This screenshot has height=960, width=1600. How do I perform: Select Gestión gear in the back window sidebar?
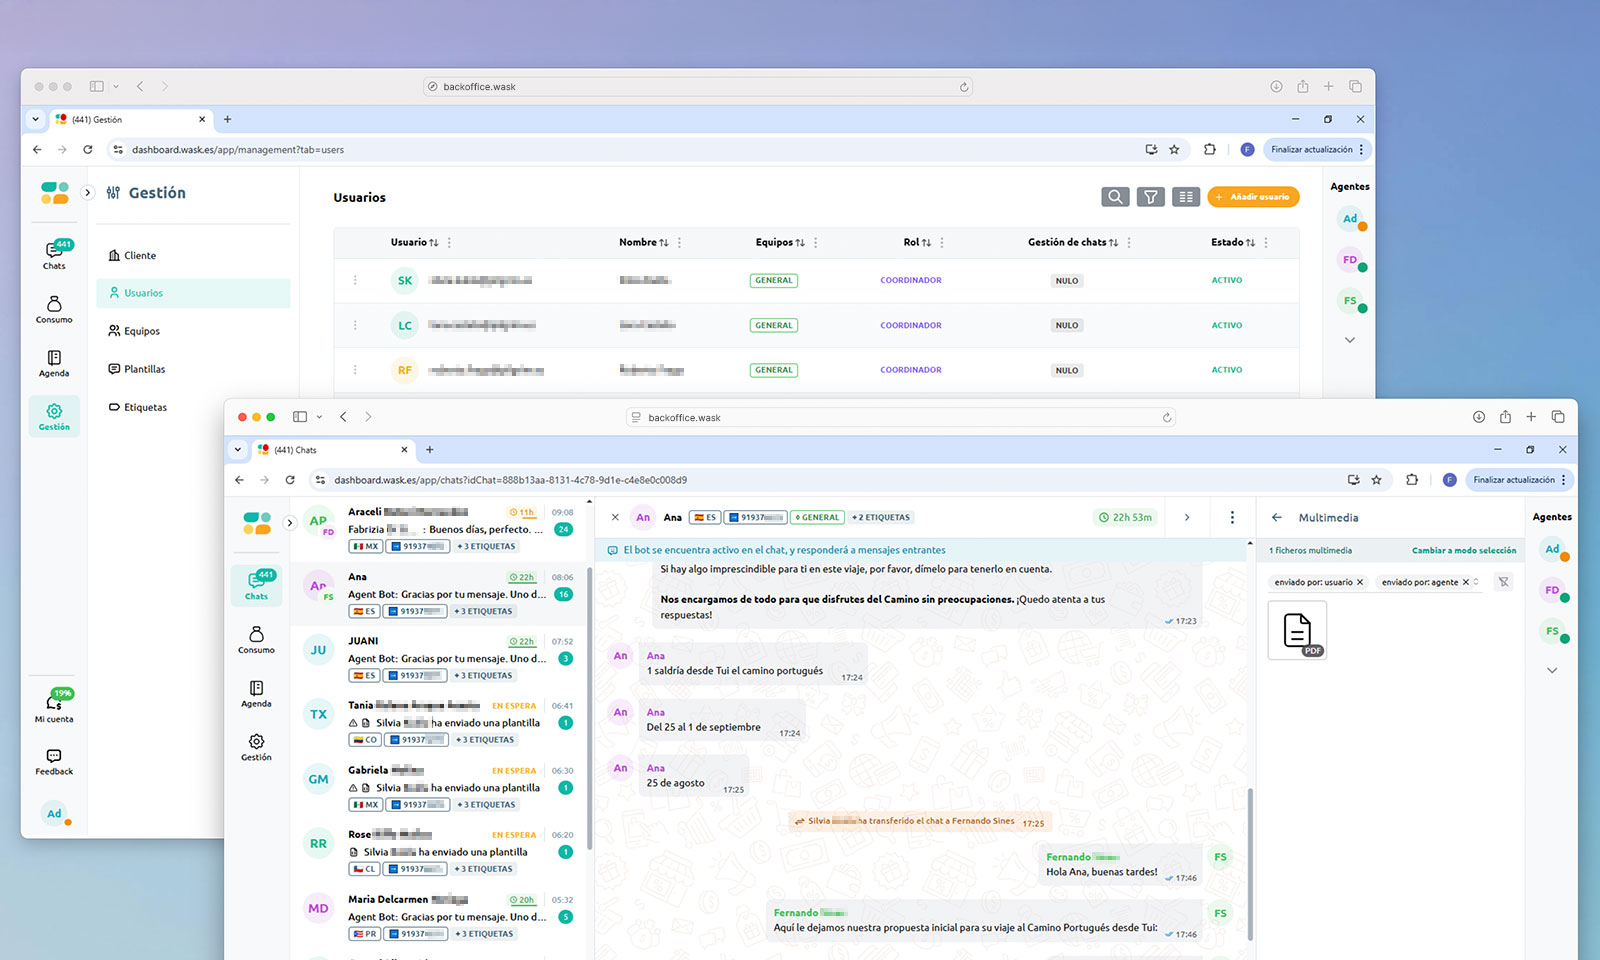coord(54,417)
